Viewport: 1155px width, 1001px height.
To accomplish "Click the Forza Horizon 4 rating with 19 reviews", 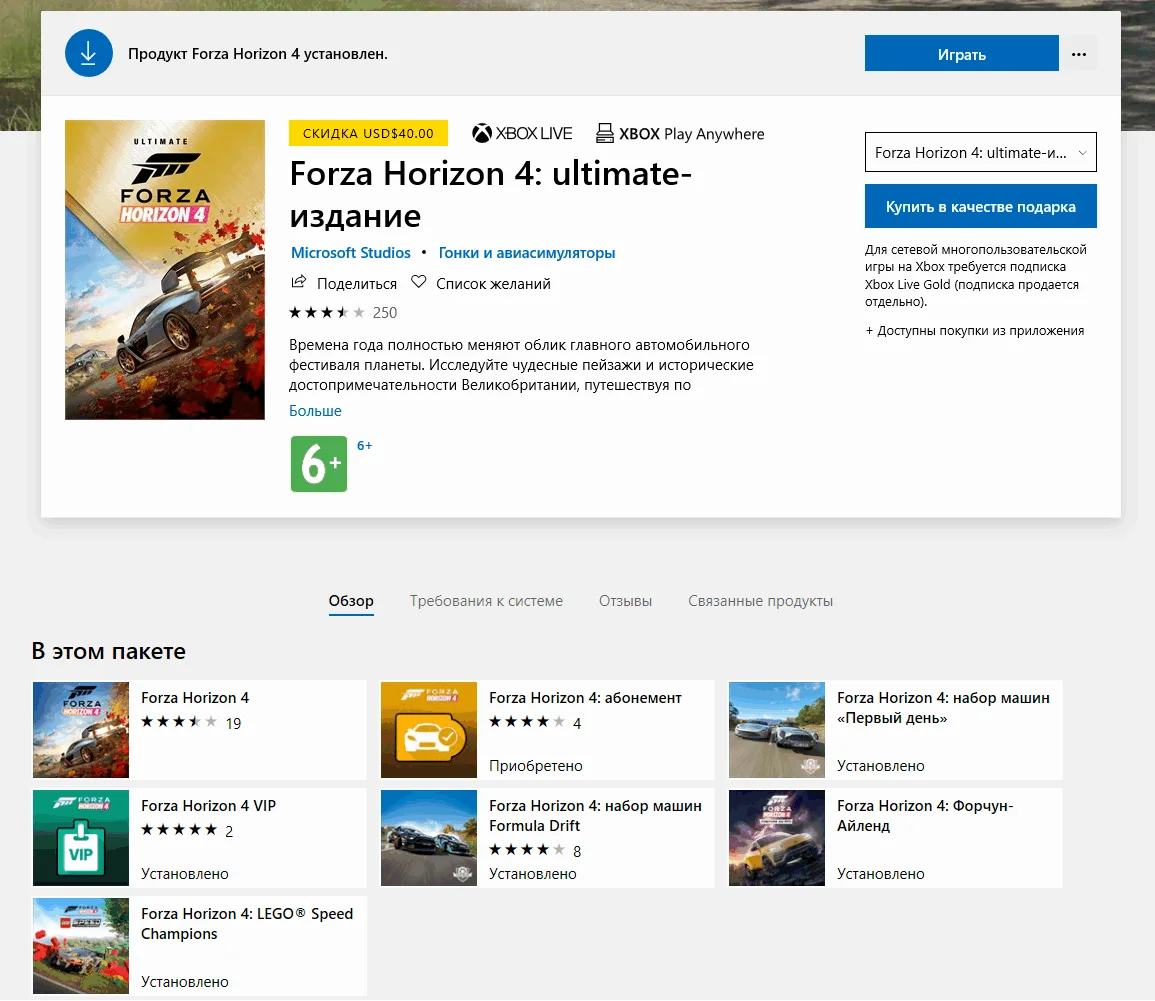I will pyautogui.click(x=191, y=723).
